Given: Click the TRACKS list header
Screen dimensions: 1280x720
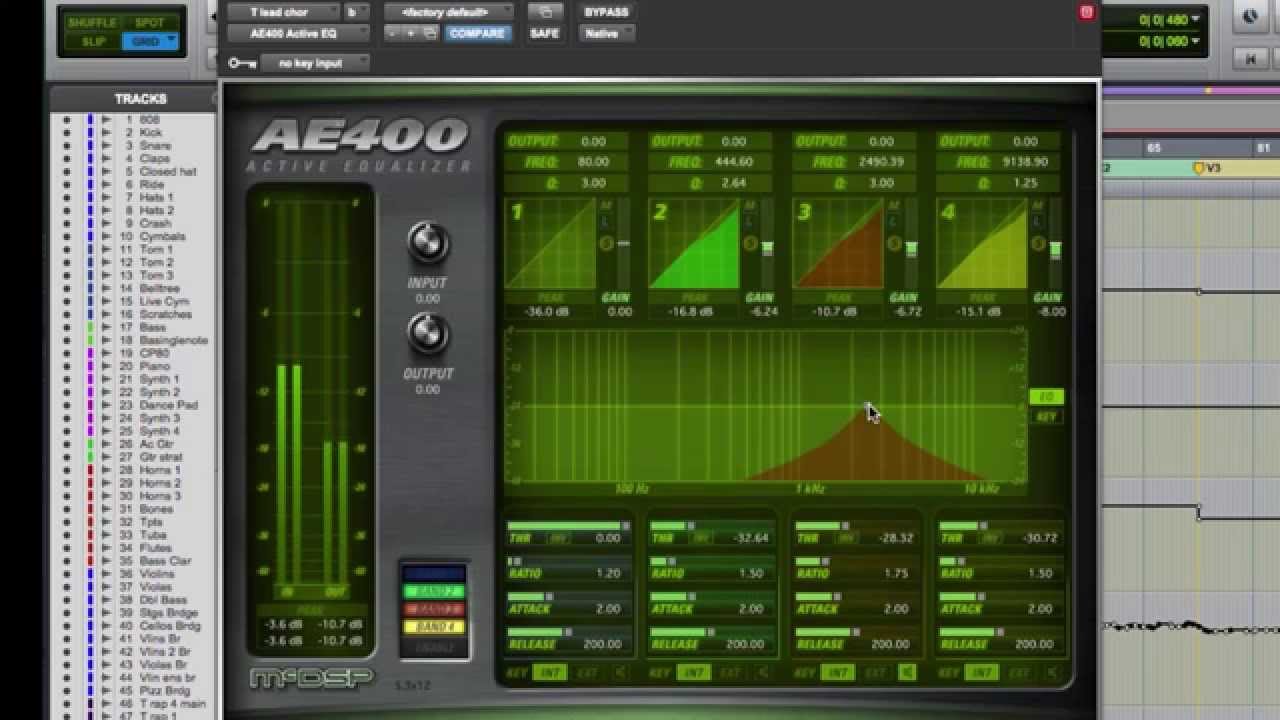Looking at the screenshot, I should tap(140, 98).
